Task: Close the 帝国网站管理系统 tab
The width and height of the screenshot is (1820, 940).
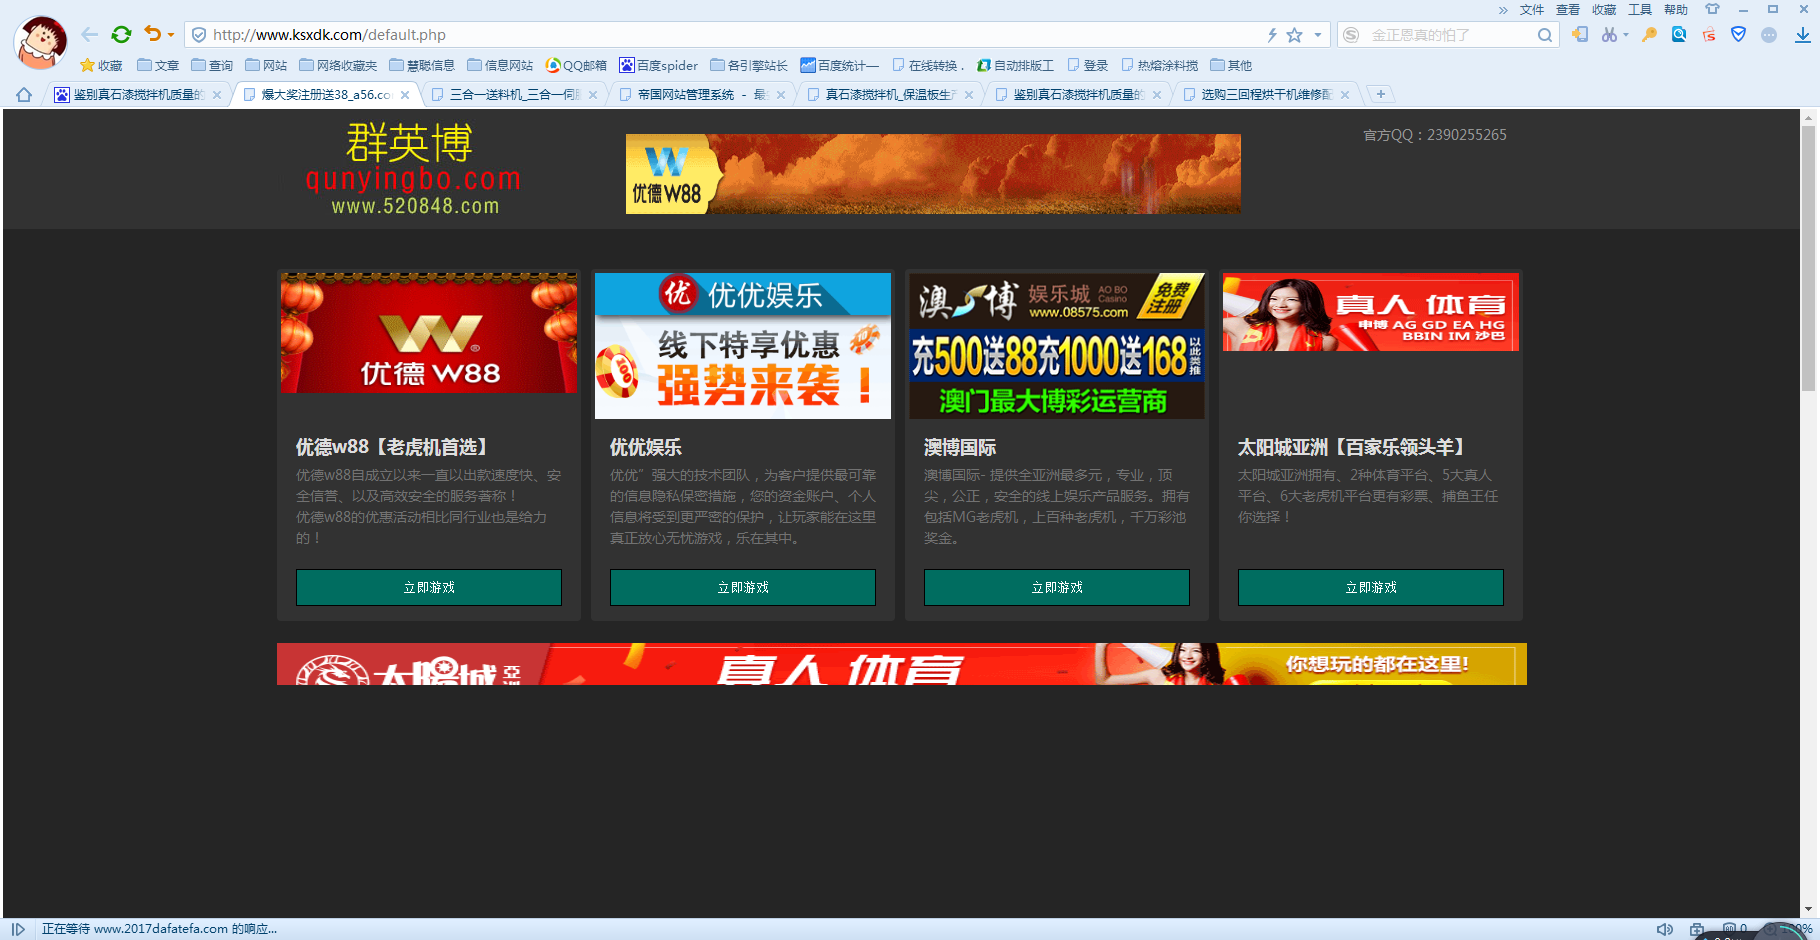Action: click(781, 95)
